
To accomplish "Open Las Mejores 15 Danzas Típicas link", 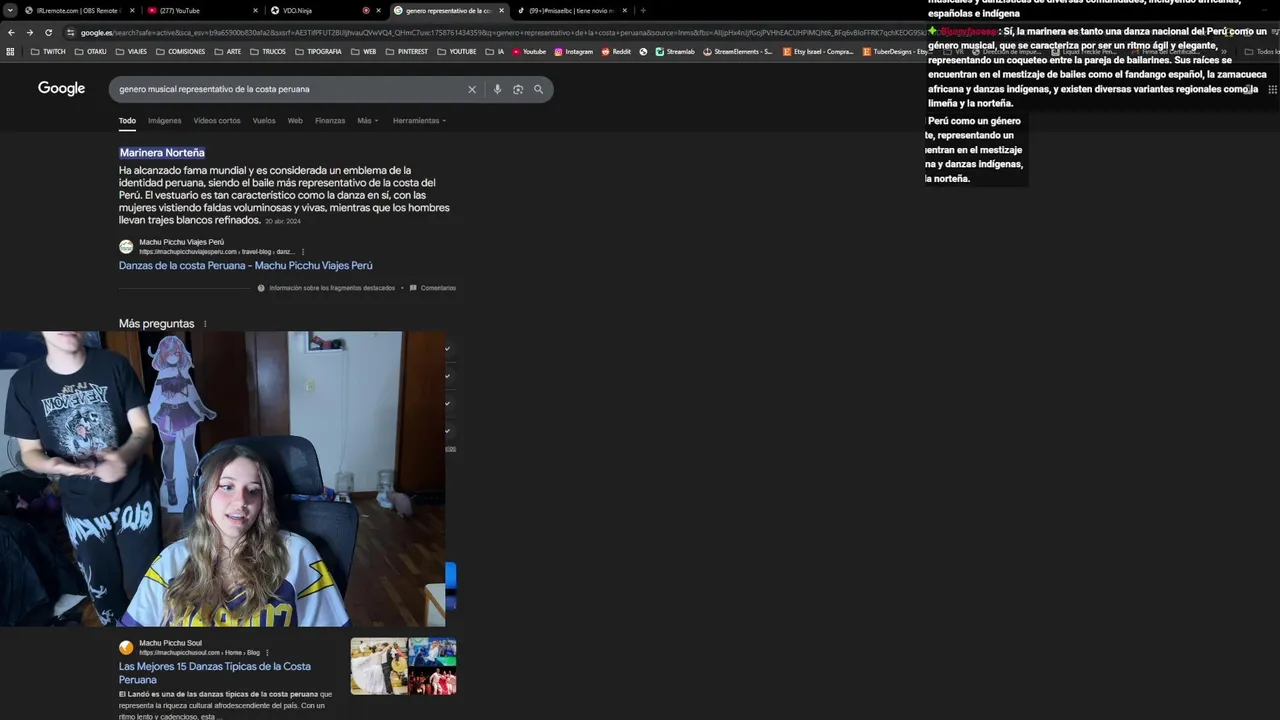I will 214,672.
